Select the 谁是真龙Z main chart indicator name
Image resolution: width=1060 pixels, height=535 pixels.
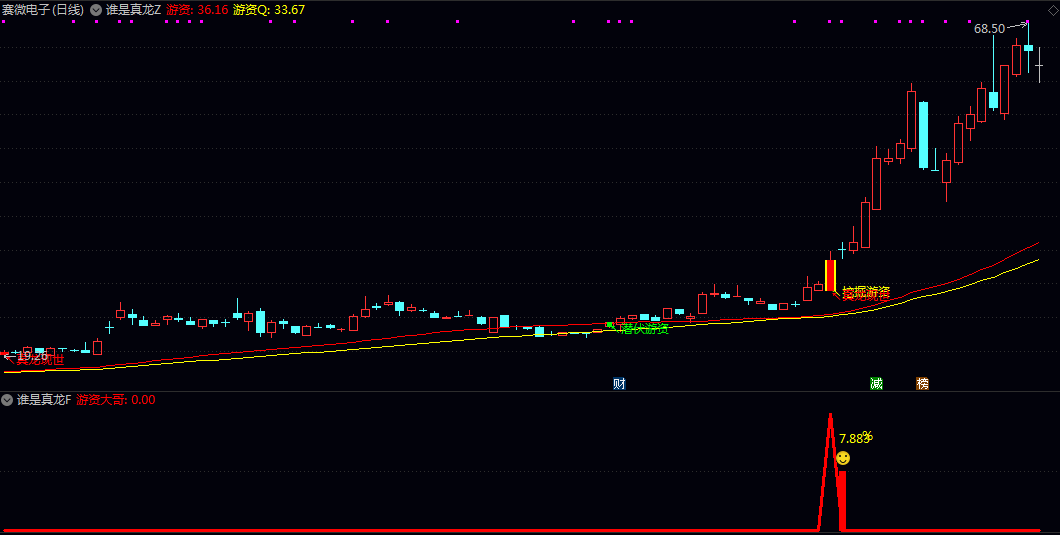point(133,10)
